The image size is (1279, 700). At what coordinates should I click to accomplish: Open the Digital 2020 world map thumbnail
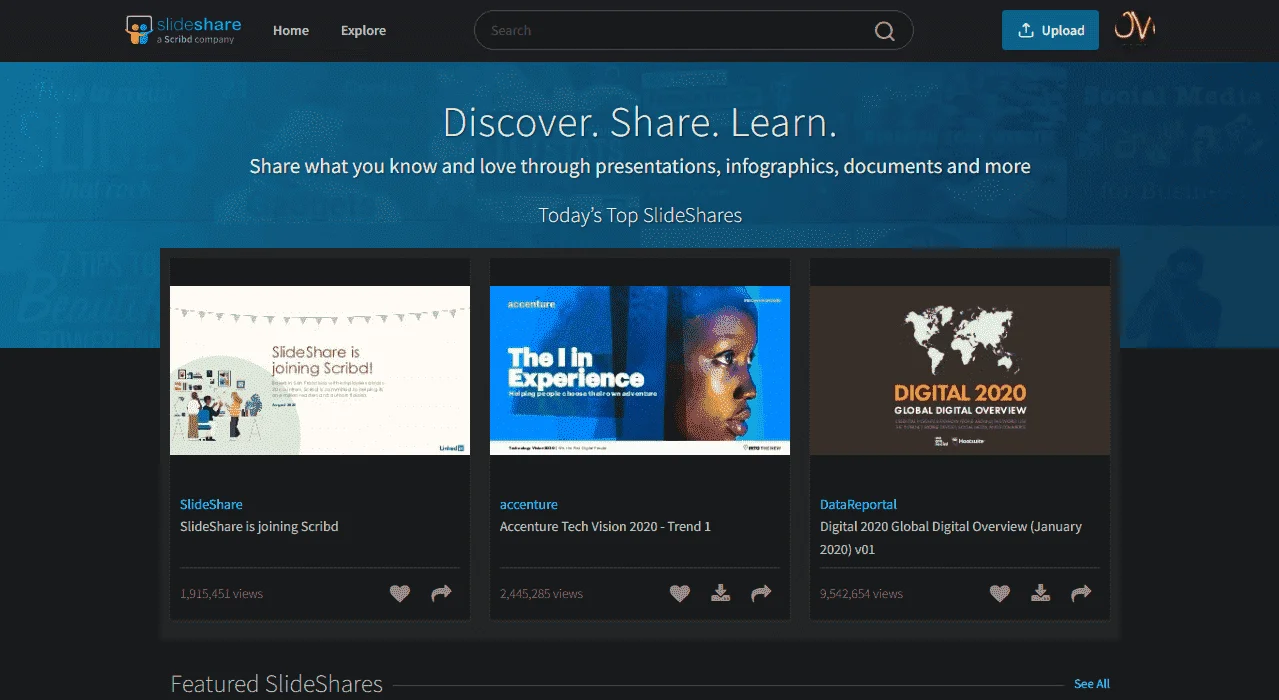pos(960,370)
